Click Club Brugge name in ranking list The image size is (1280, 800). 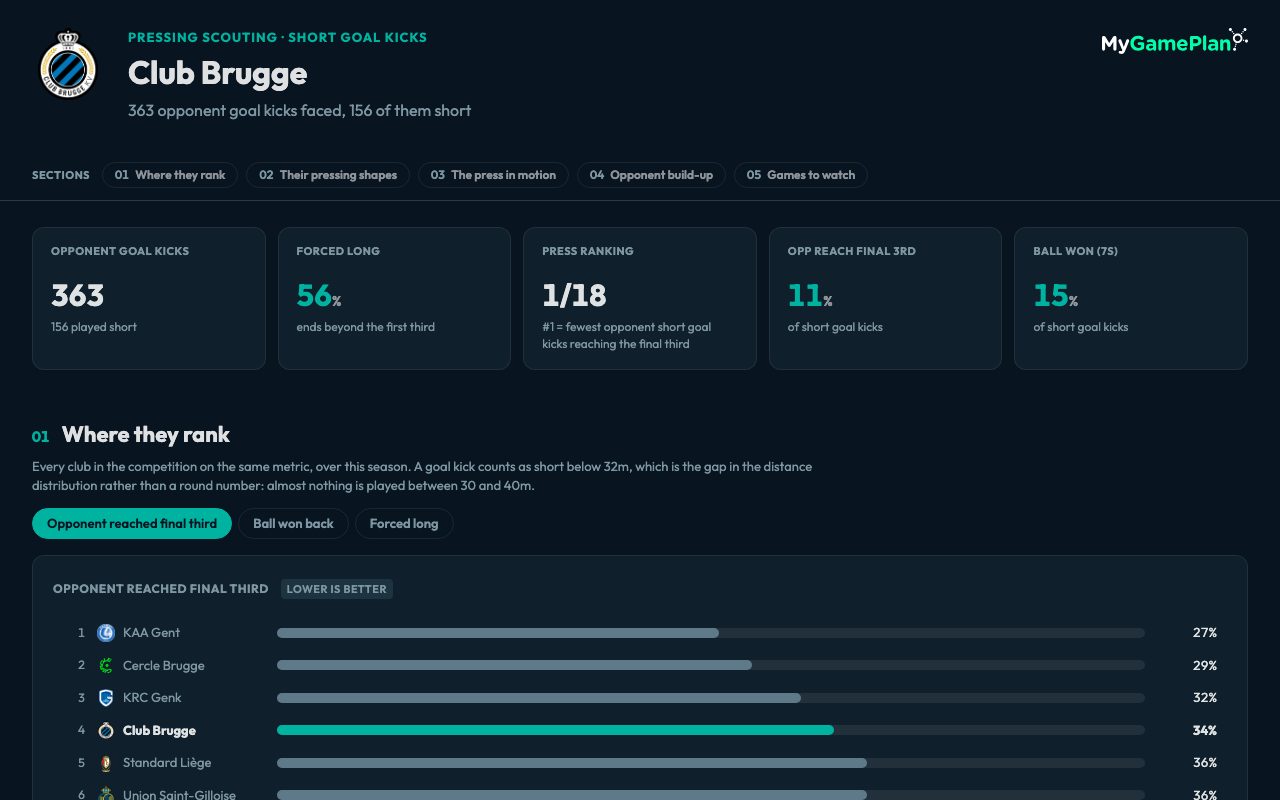click(159, 730)
